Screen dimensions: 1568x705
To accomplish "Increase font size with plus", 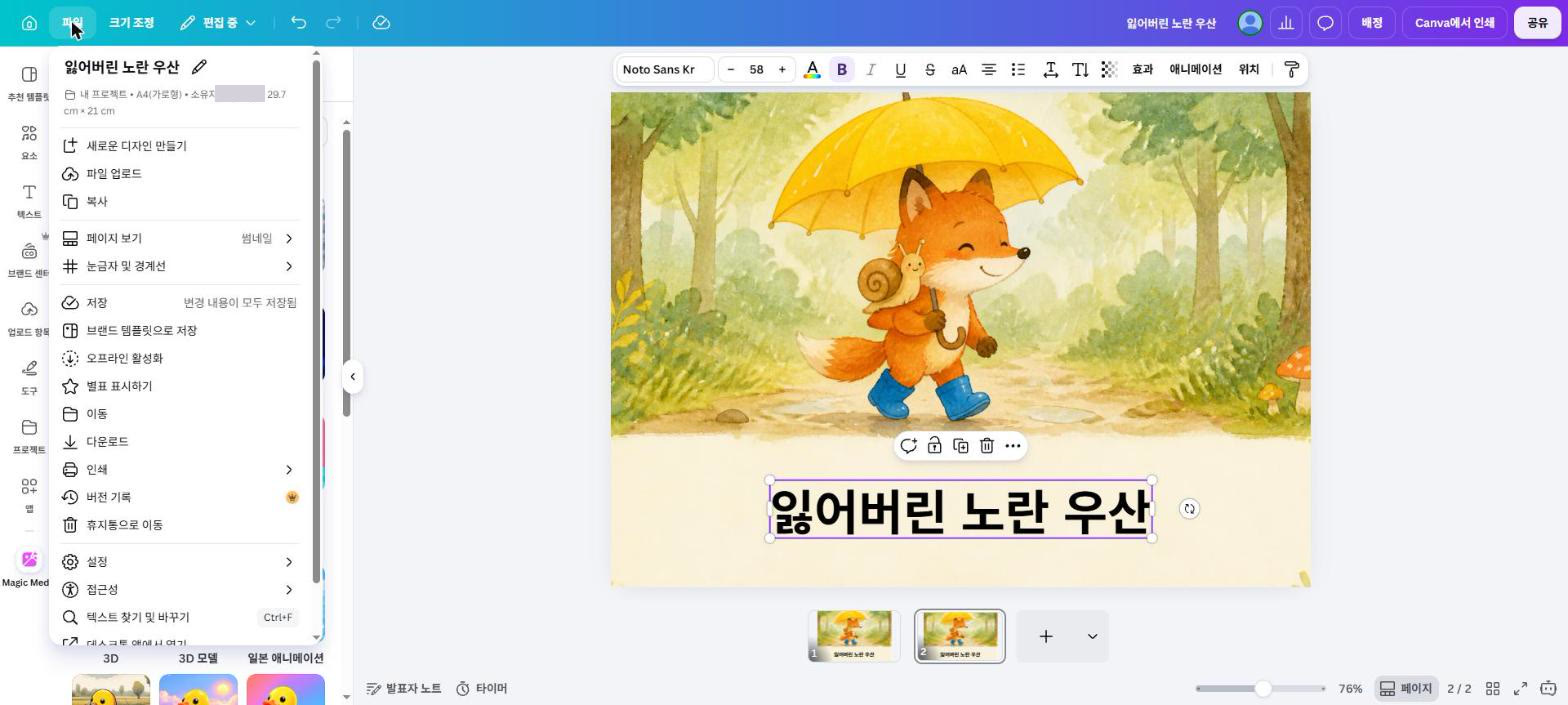I will point(782,69).
